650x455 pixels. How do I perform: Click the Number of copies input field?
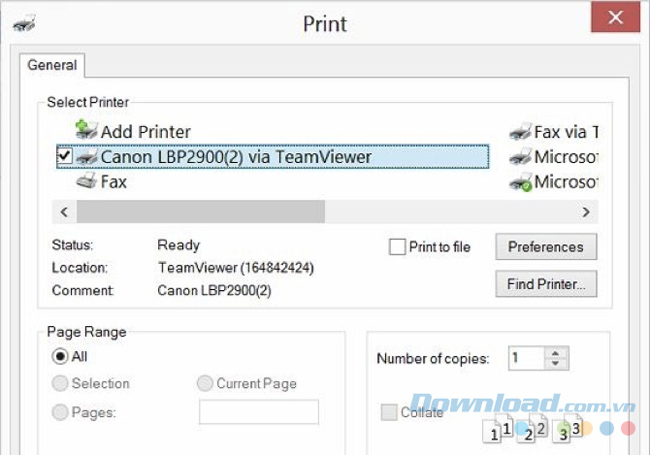pyautogui.click(x=526, y=358)
